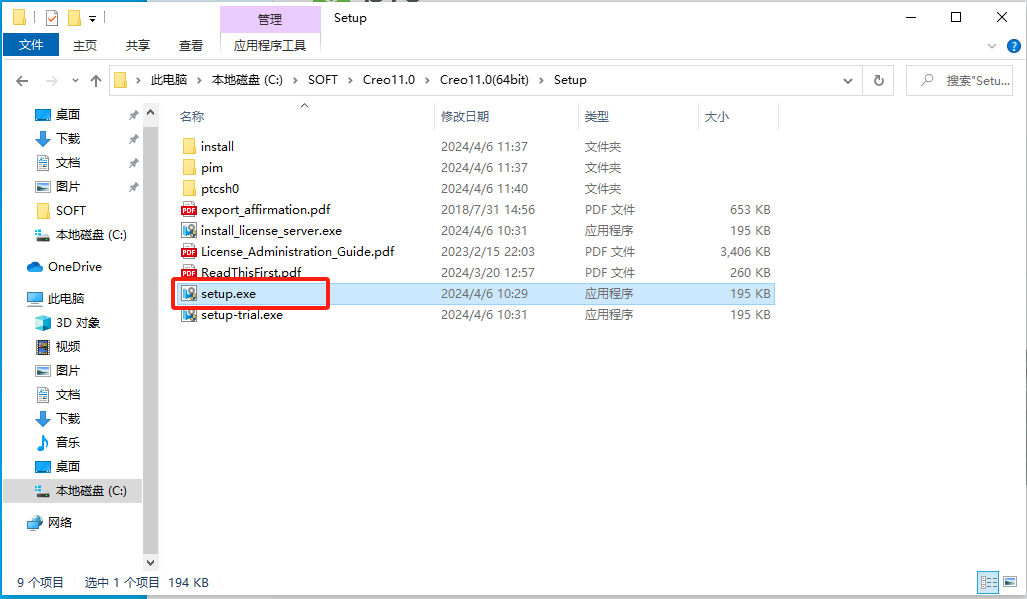This screenshot has height=599, width=1027.
Task: Select the ptcsh0 folder icon
Action: point(189,189)
